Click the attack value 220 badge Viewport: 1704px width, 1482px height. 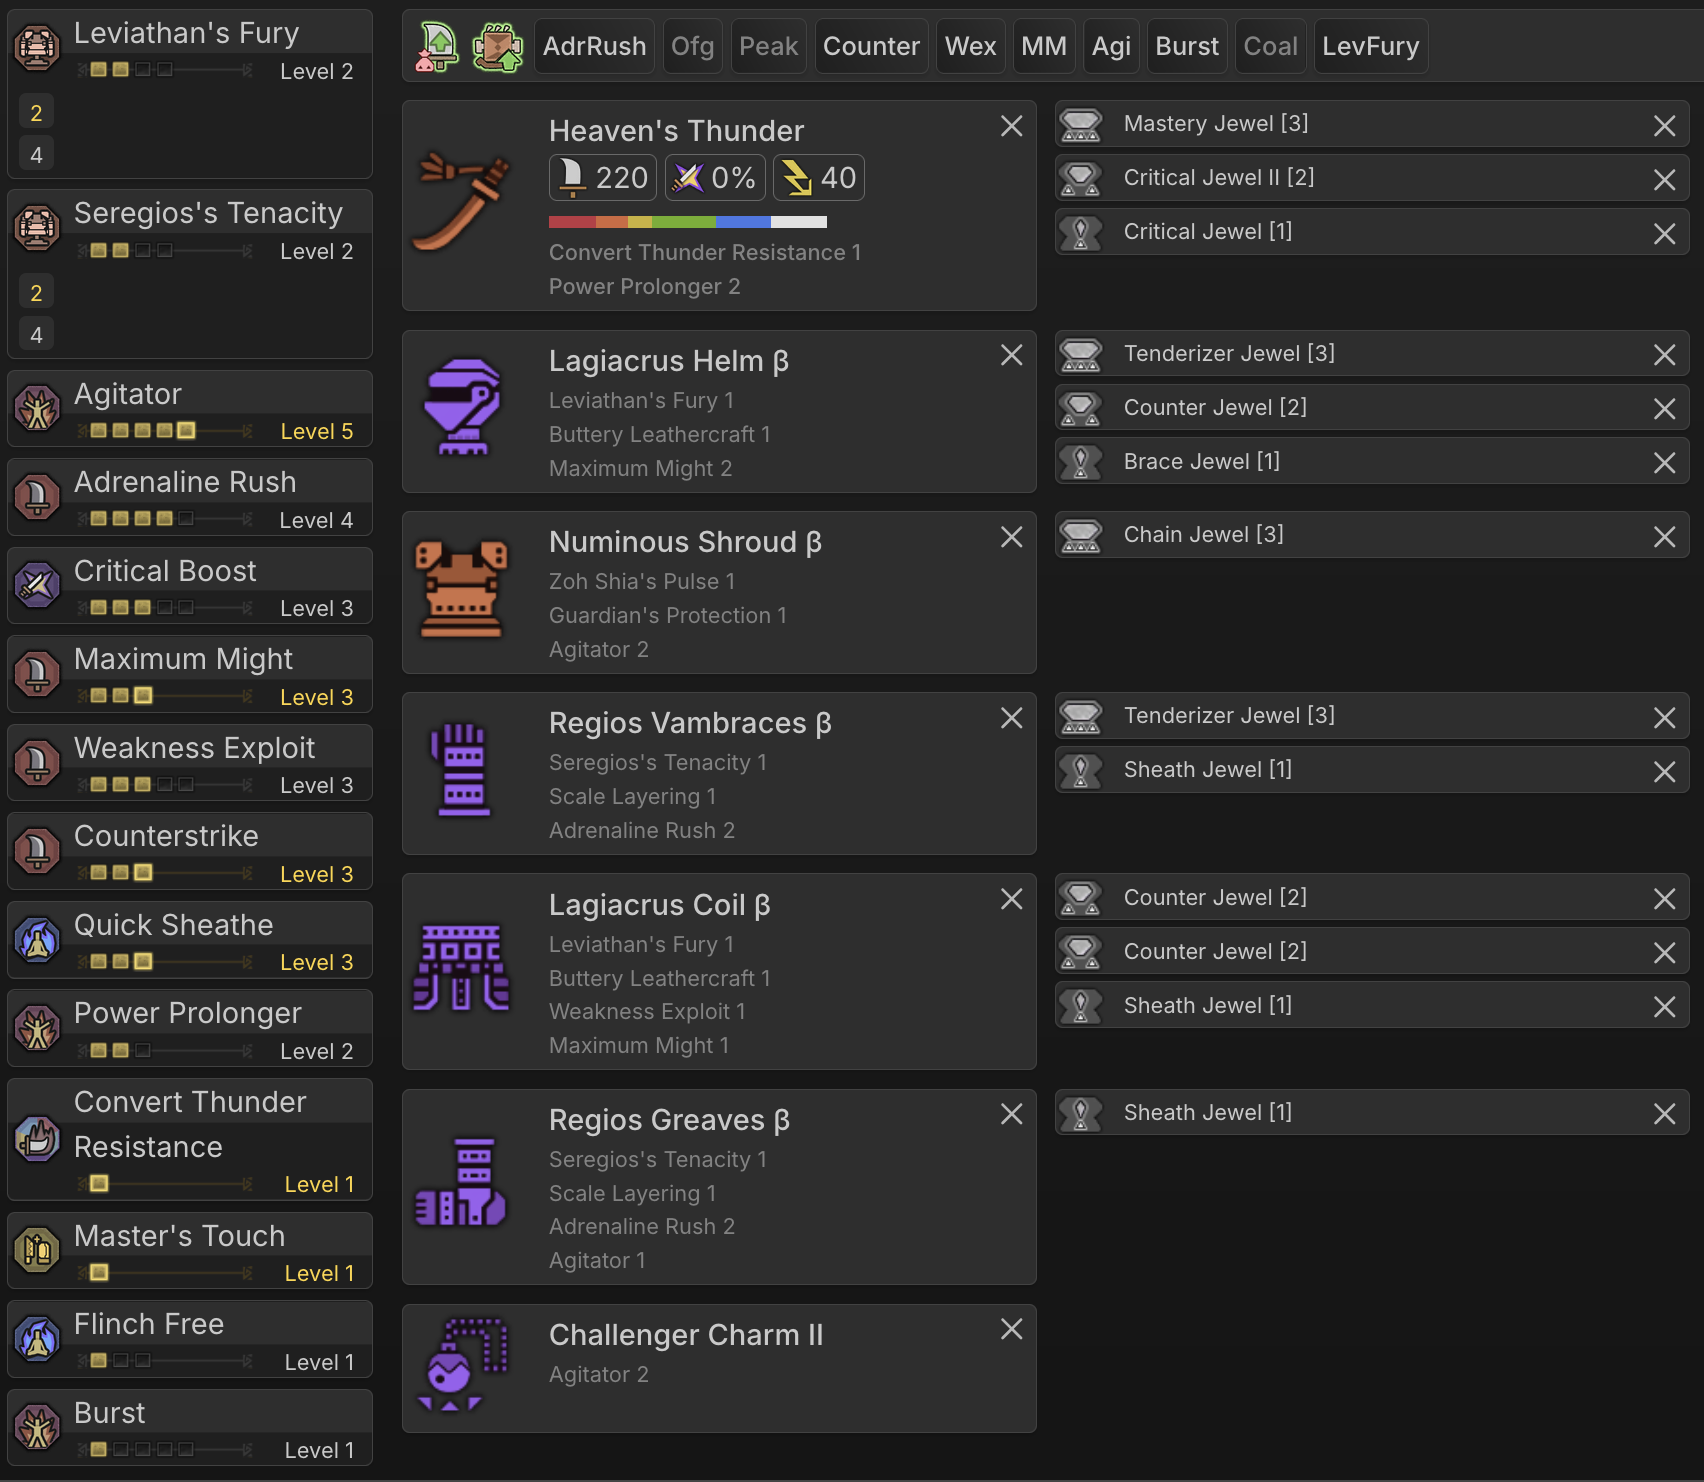603,178
